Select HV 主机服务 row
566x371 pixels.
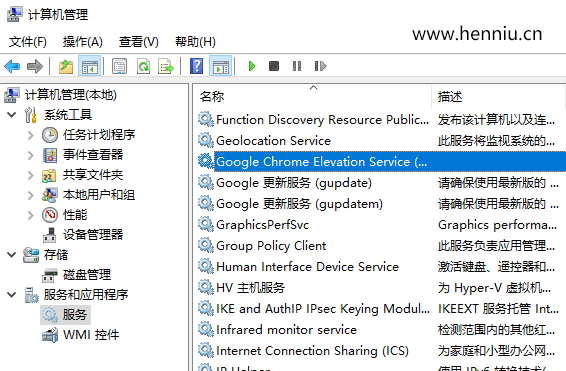coord(381,288)
